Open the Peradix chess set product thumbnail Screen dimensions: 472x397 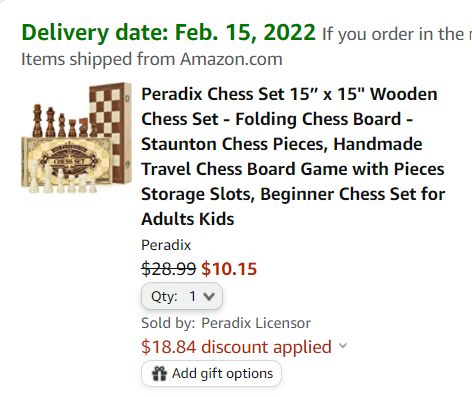point(76,138)
